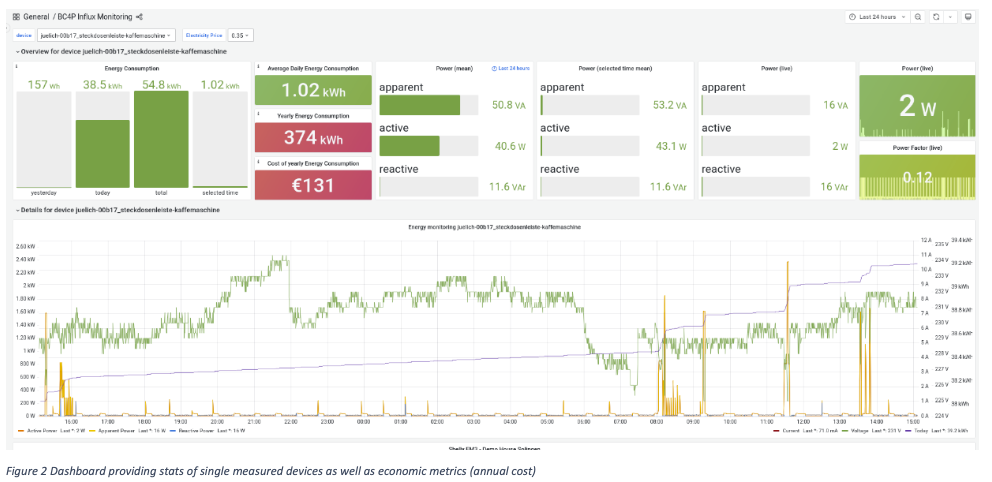Collapse the Overview for device row
992x482 pixels.
click(x=121, y=51)
